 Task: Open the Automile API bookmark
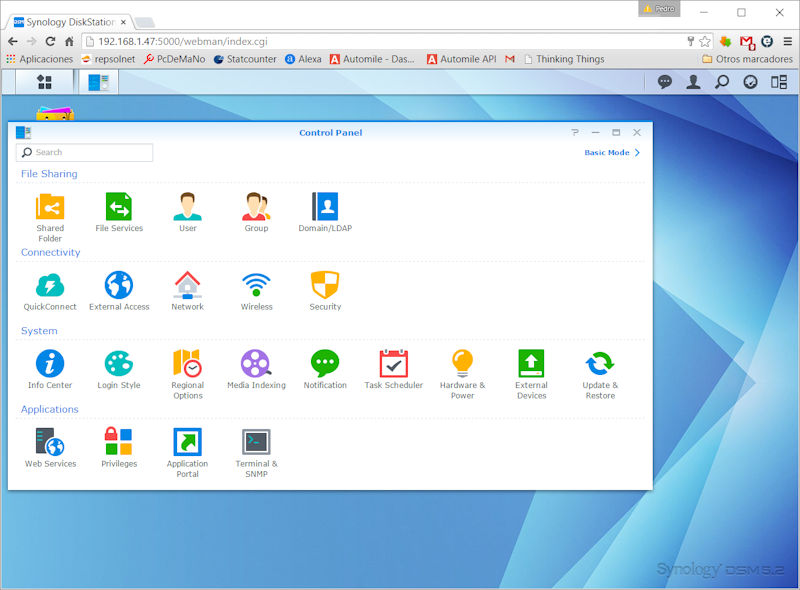point(462,59)
